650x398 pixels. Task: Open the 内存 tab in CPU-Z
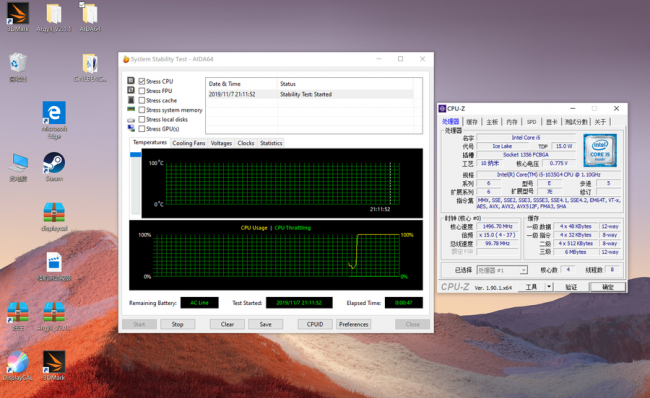[512, 121]
